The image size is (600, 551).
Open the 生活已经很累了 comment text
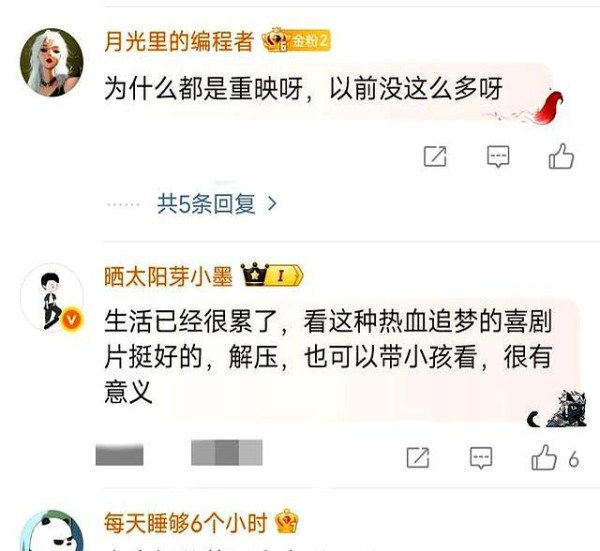point(328,357)
